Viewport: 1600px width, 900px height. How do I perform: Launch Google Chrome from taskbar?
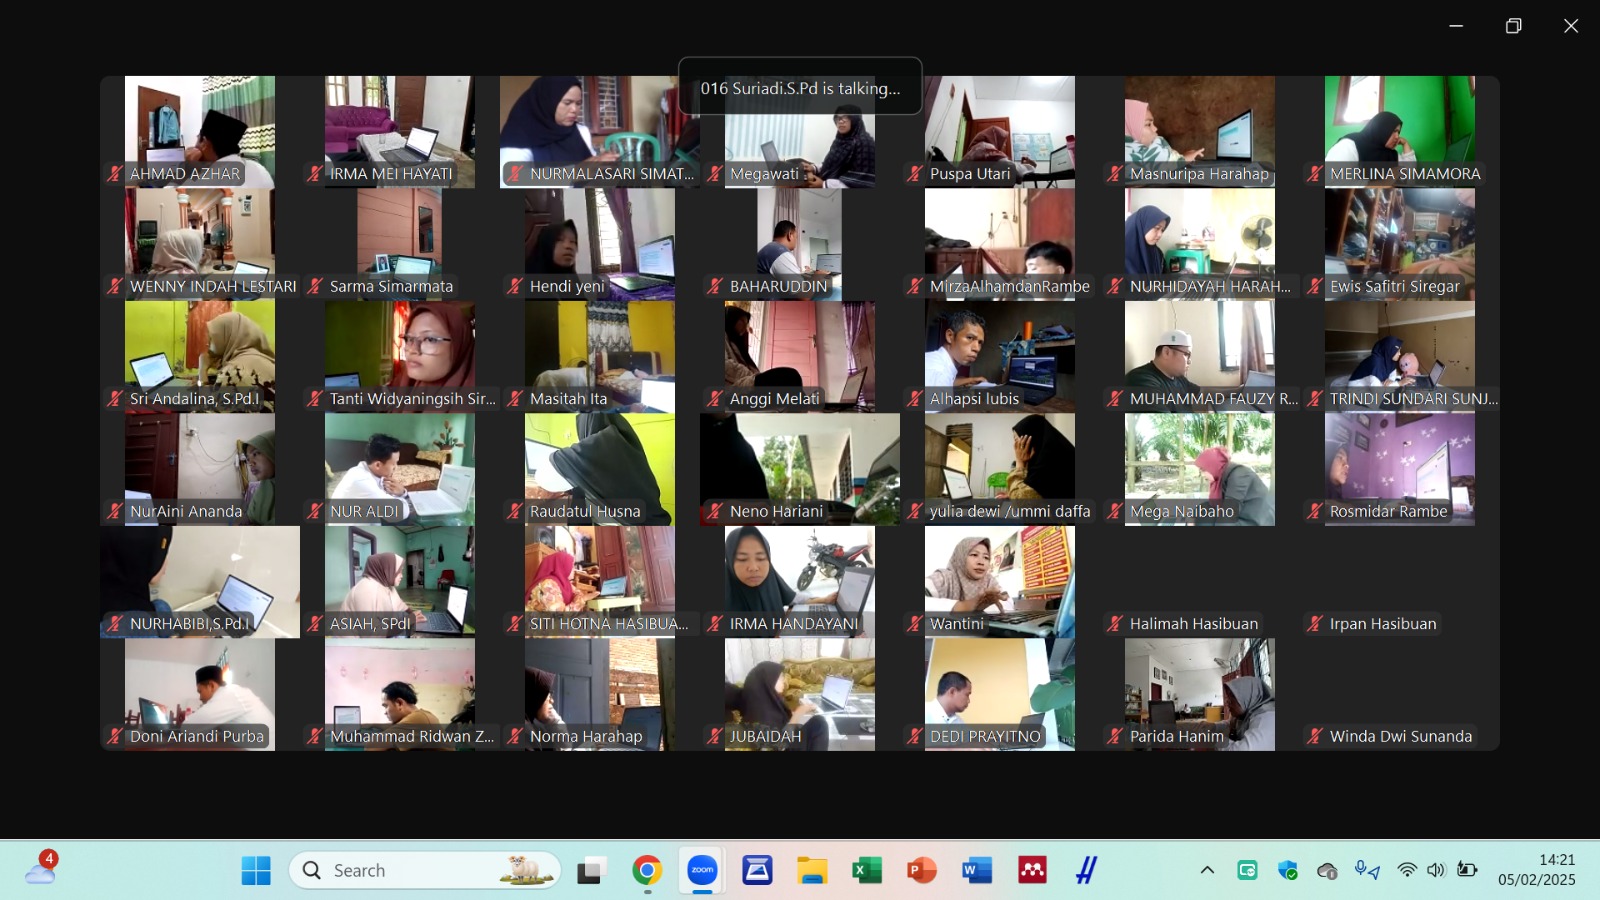point(647,870)
